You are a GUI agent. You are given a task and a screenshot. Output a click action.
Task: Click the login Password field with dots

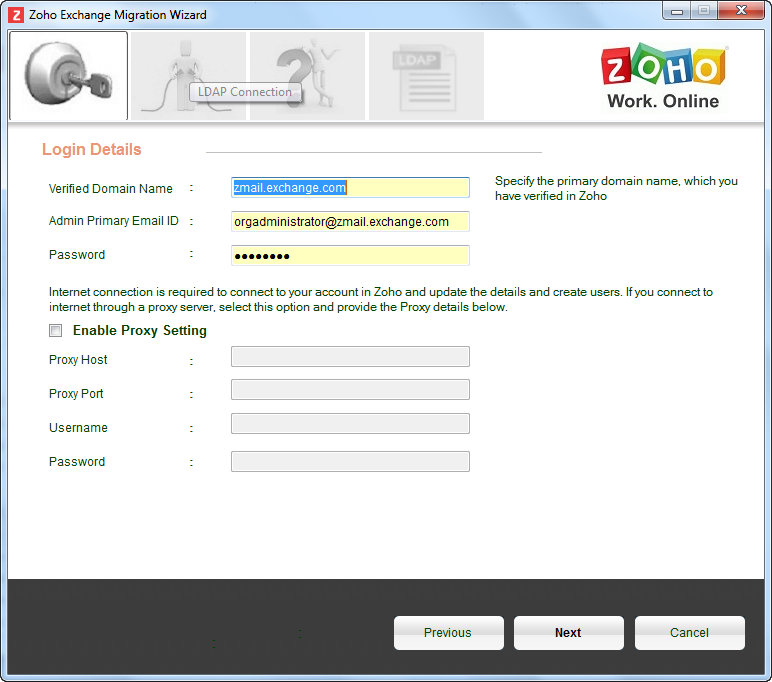click(350, 256)
